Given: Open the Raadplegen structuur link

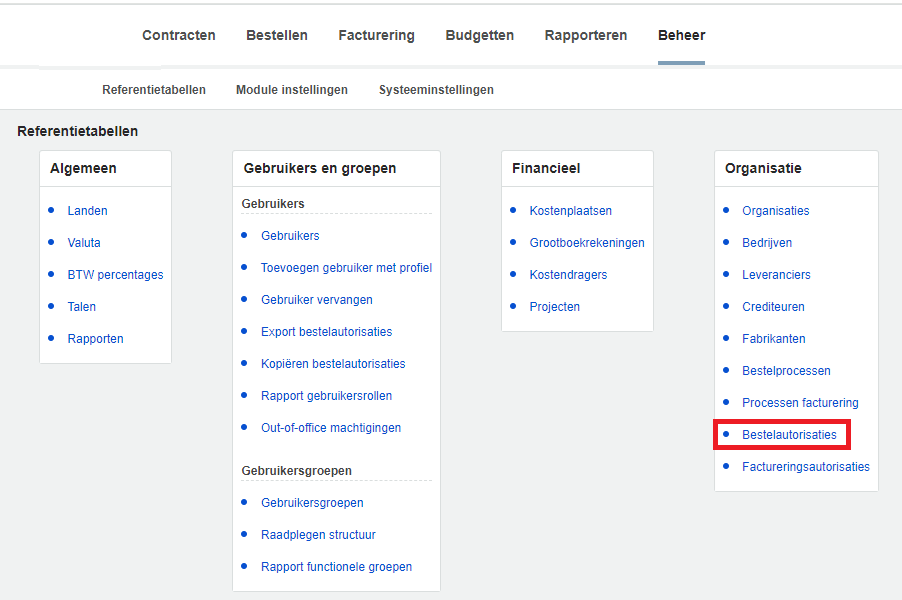Looking at the screenshot, I should point(318,535).
